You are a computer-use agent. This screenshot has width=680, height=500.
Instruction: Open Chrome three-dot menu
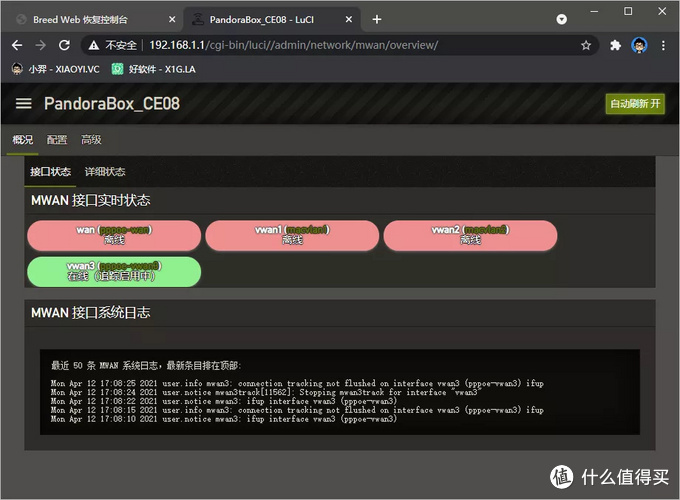[663, 45]
